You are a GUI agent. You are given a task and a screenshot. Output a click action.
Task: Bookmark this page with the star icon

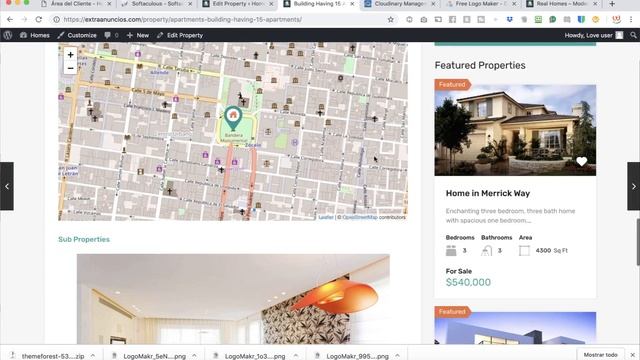click(x=391, y=20)
